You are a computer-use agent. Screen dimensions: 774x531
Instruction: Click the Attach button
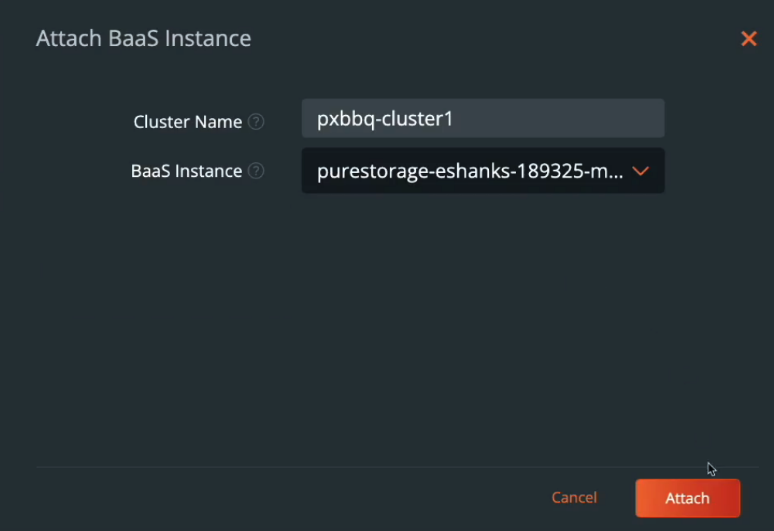coord(688,498)
